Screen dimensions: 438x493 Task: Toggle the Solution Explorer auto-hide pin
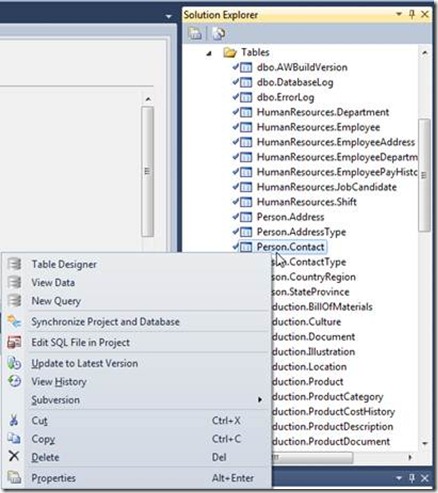pyautogui.click(x=412, y=14)
